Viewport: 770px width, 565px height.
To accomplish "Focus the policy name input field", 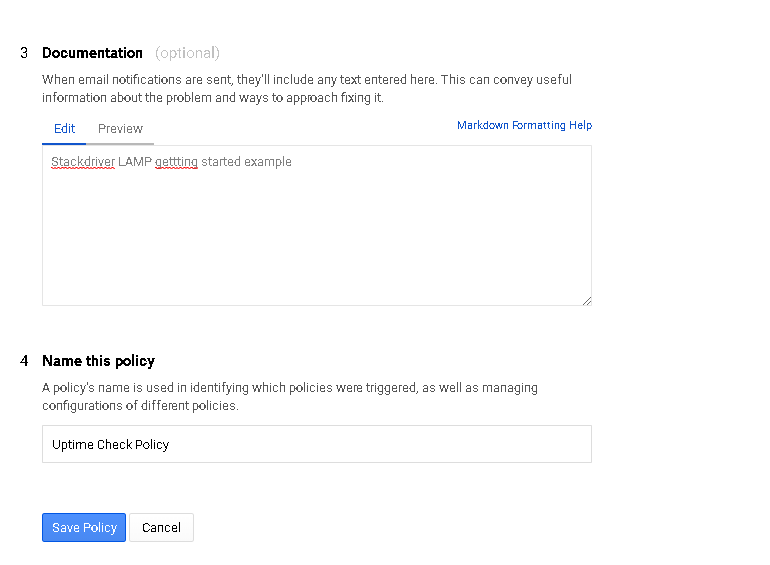I will (317, 444).
